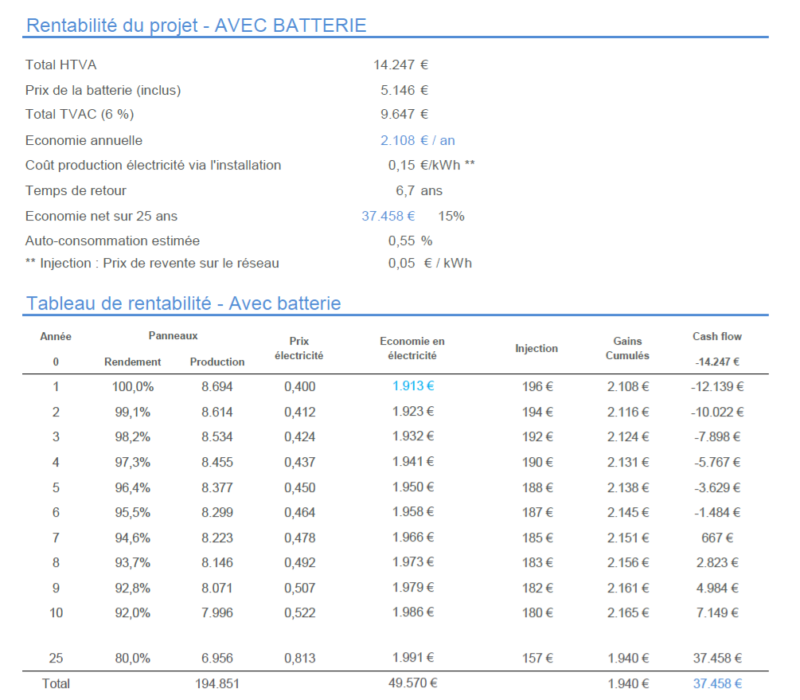Select the Total TVAC value 9.647 €
This screenshot has height=700, width=800.
(405, 115)
